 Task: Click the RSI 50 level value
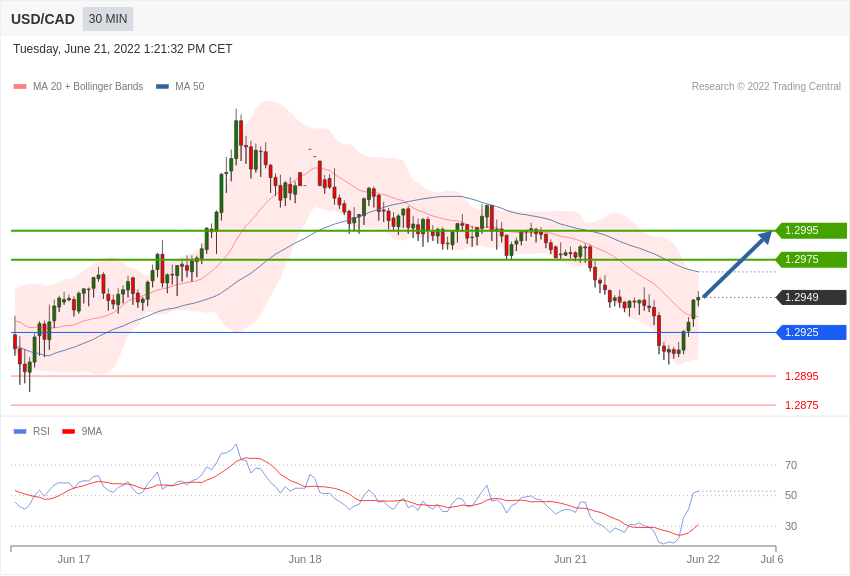pyautogui.click(x=791, y=495)
